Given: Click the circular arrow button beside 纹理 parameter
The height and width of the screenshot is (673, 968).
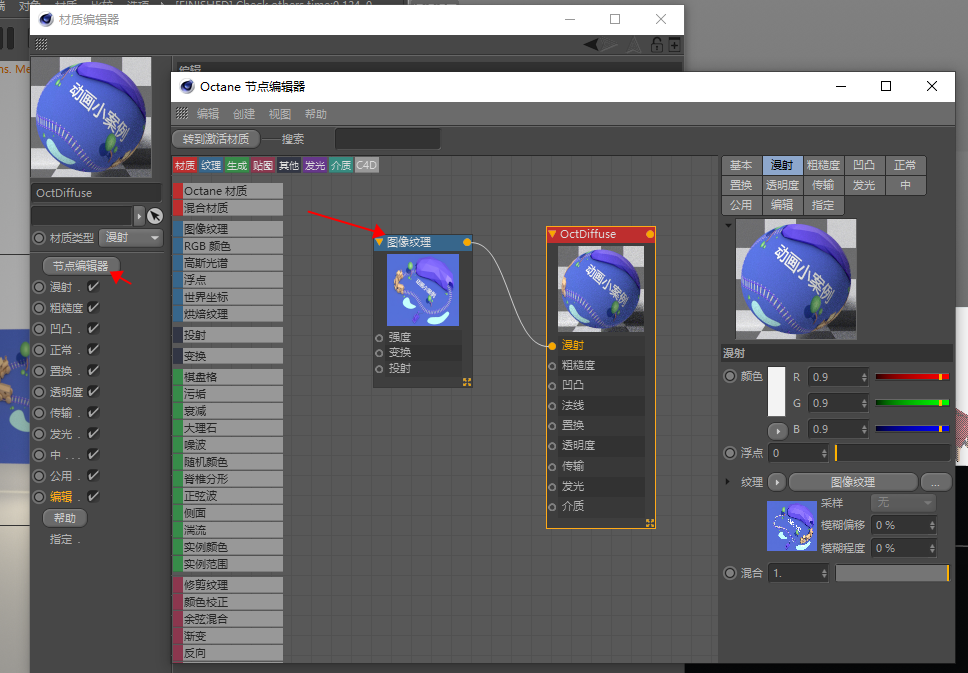Looking at the screenshot, I should point(777,482).
